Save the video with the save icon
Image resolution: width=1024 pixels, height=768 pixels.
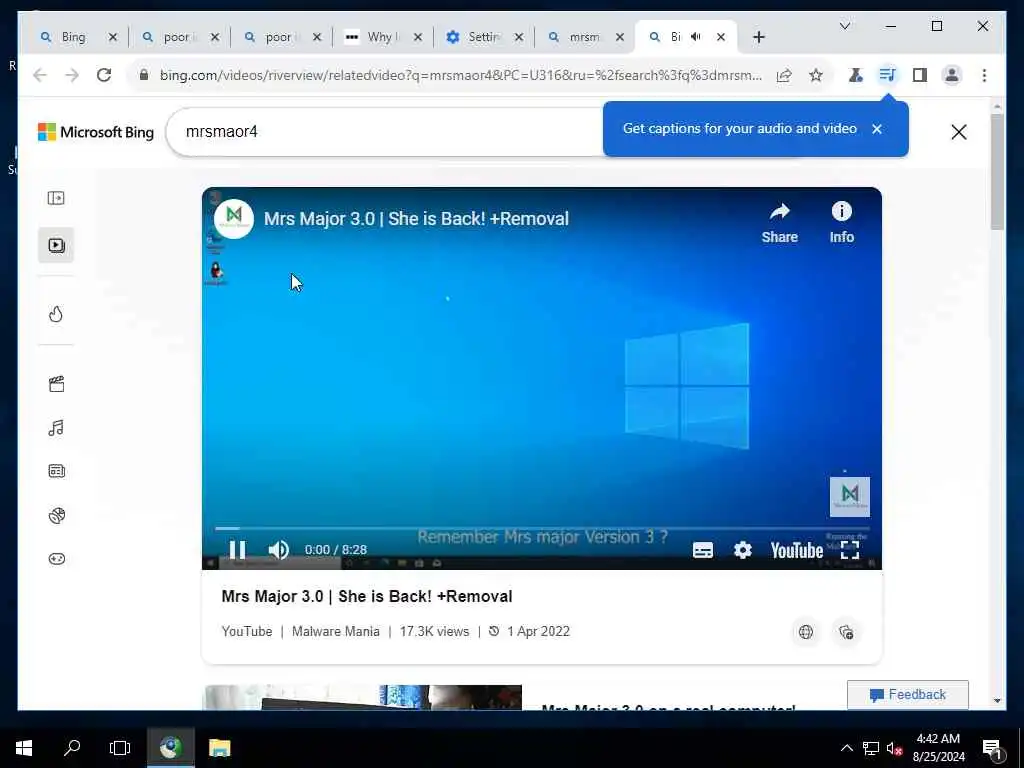coord(846,632)
